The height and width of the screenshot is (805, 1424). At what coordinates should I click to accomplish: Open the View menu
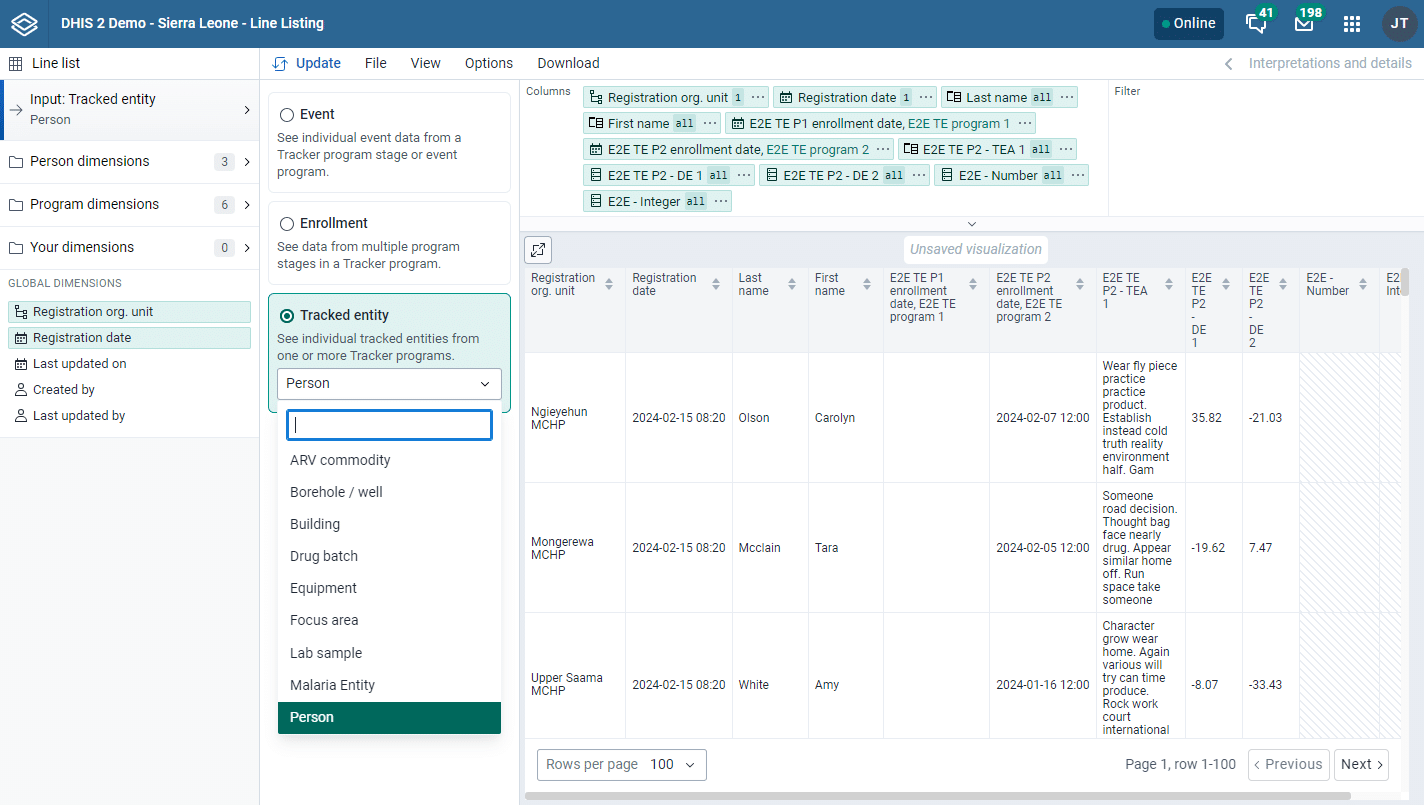[x=425, y=63]
